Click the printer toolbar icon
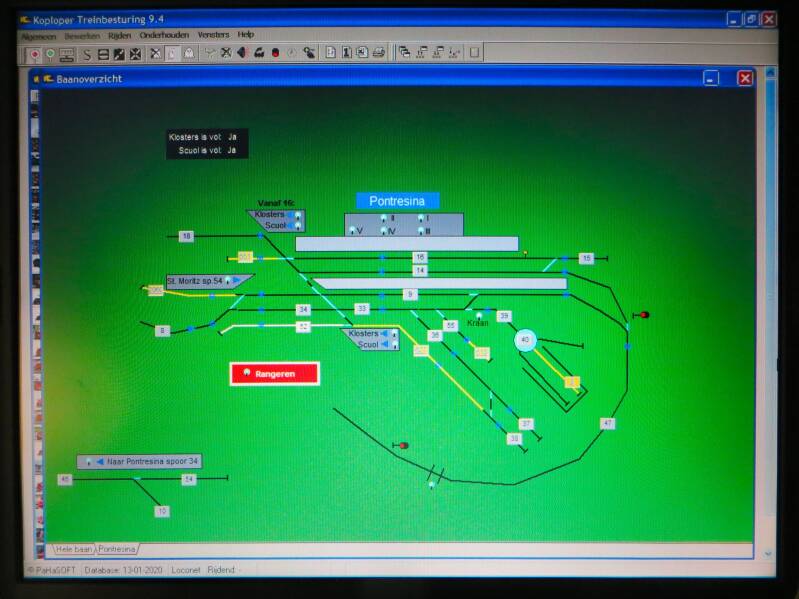Image resolution: width=799 pixels, height=599 pixels. [x=379, y=52]
